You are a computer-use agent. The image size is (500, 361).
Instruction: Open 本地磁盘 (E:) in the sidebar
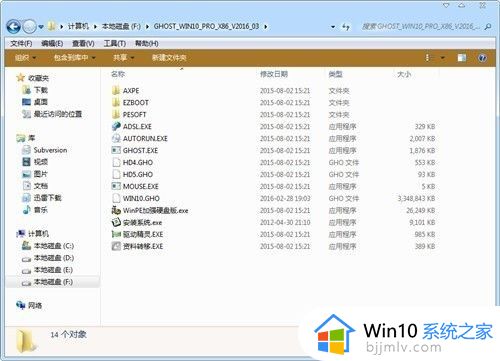(53, 270)
